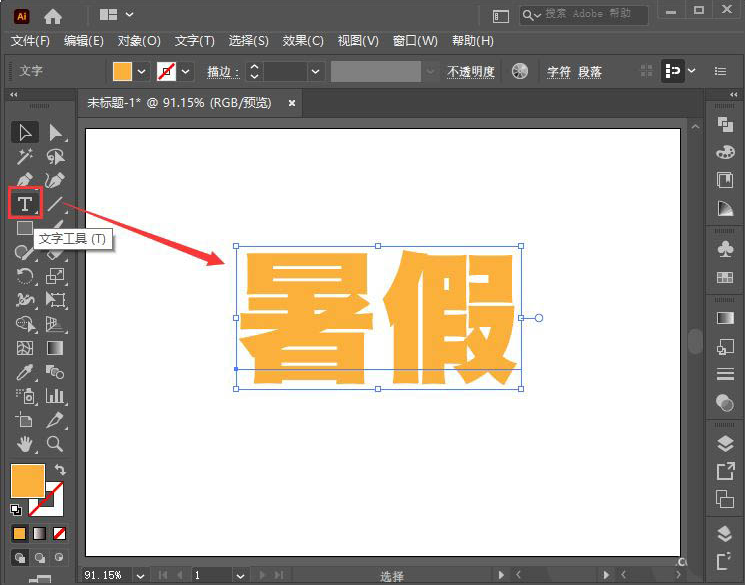The width and height of the screenshot is (745, 585).
Task: Choose the Free Transform tool
Action: tap(56, 300)
